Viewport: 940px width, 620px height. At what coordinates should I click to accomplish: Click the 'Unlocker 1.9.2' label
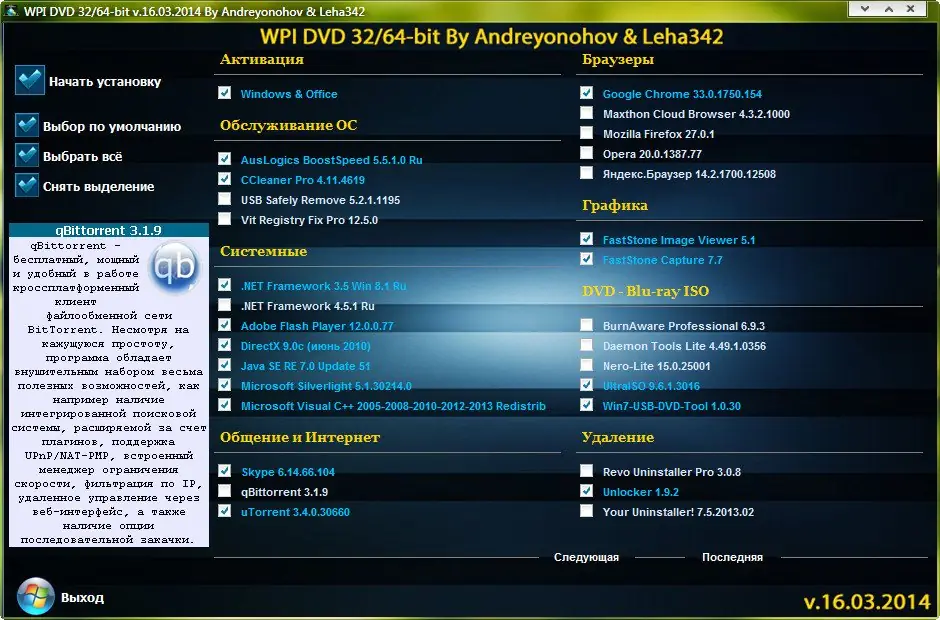(640, 492)
